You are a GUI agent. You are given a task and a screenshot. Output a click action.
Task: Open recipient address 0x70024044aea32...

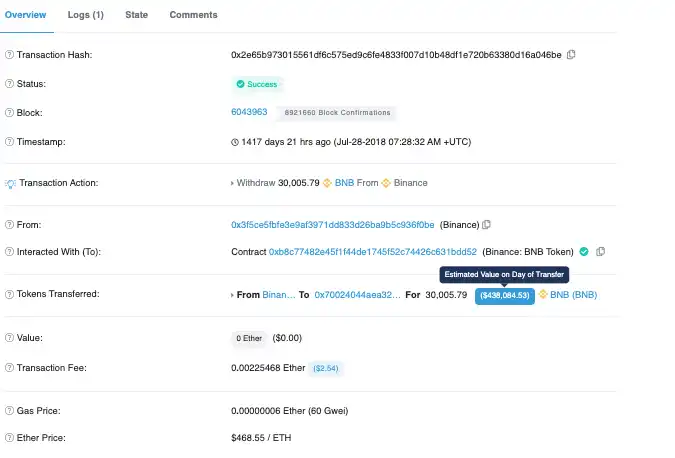pos(357,295)
